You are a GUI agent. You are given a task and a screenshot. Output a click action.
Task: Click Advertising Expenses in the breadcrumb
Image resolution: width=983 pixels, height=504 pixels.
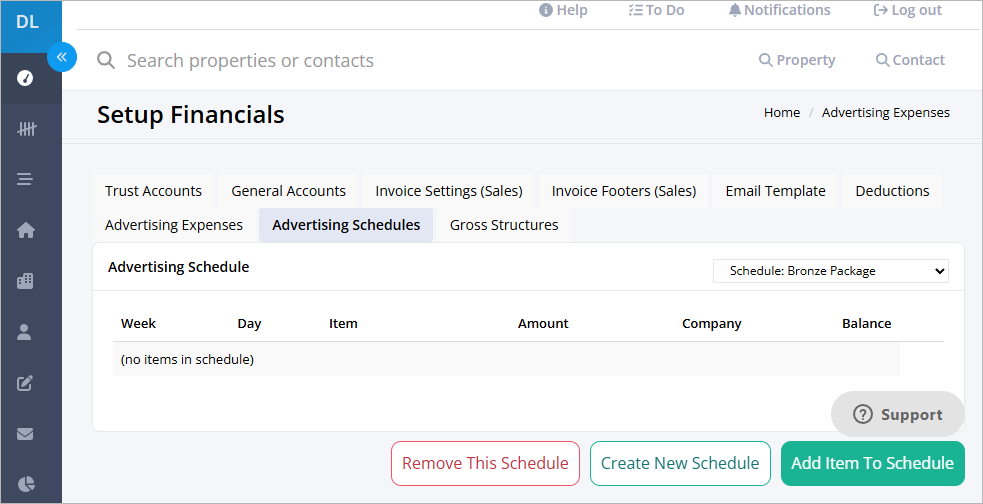pos(886,113)
